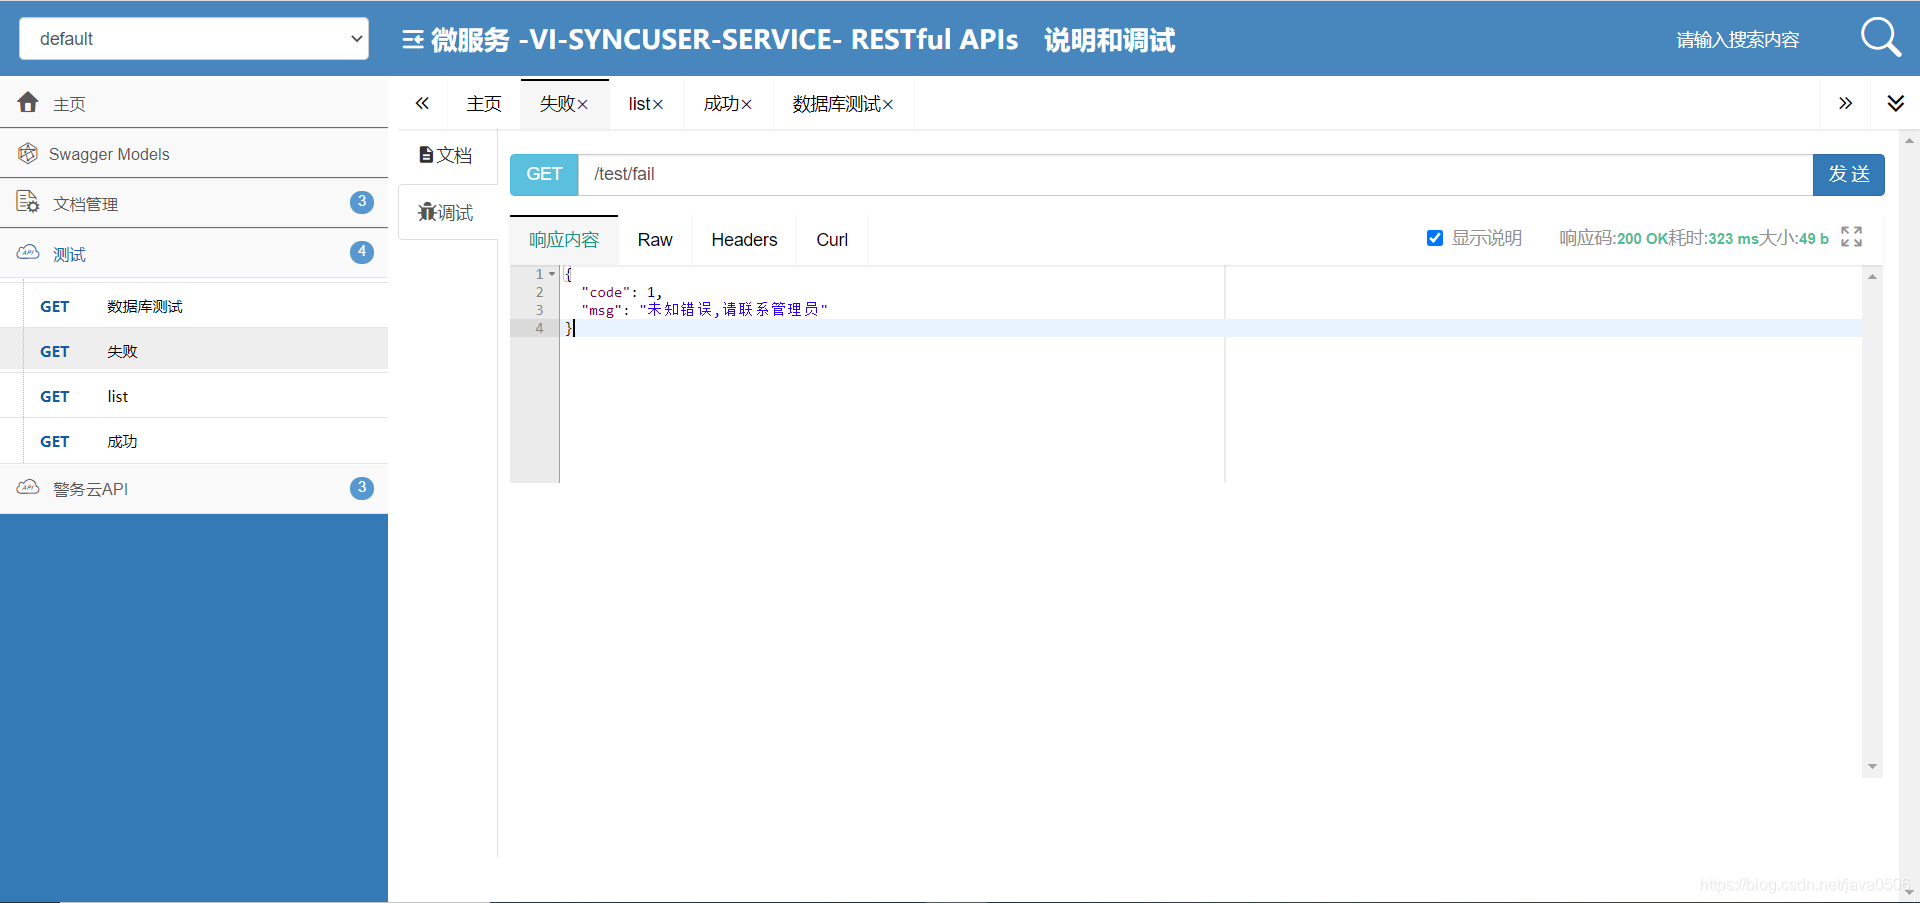Close the 成功 tab
The image size is (1920, 903).
747,105
